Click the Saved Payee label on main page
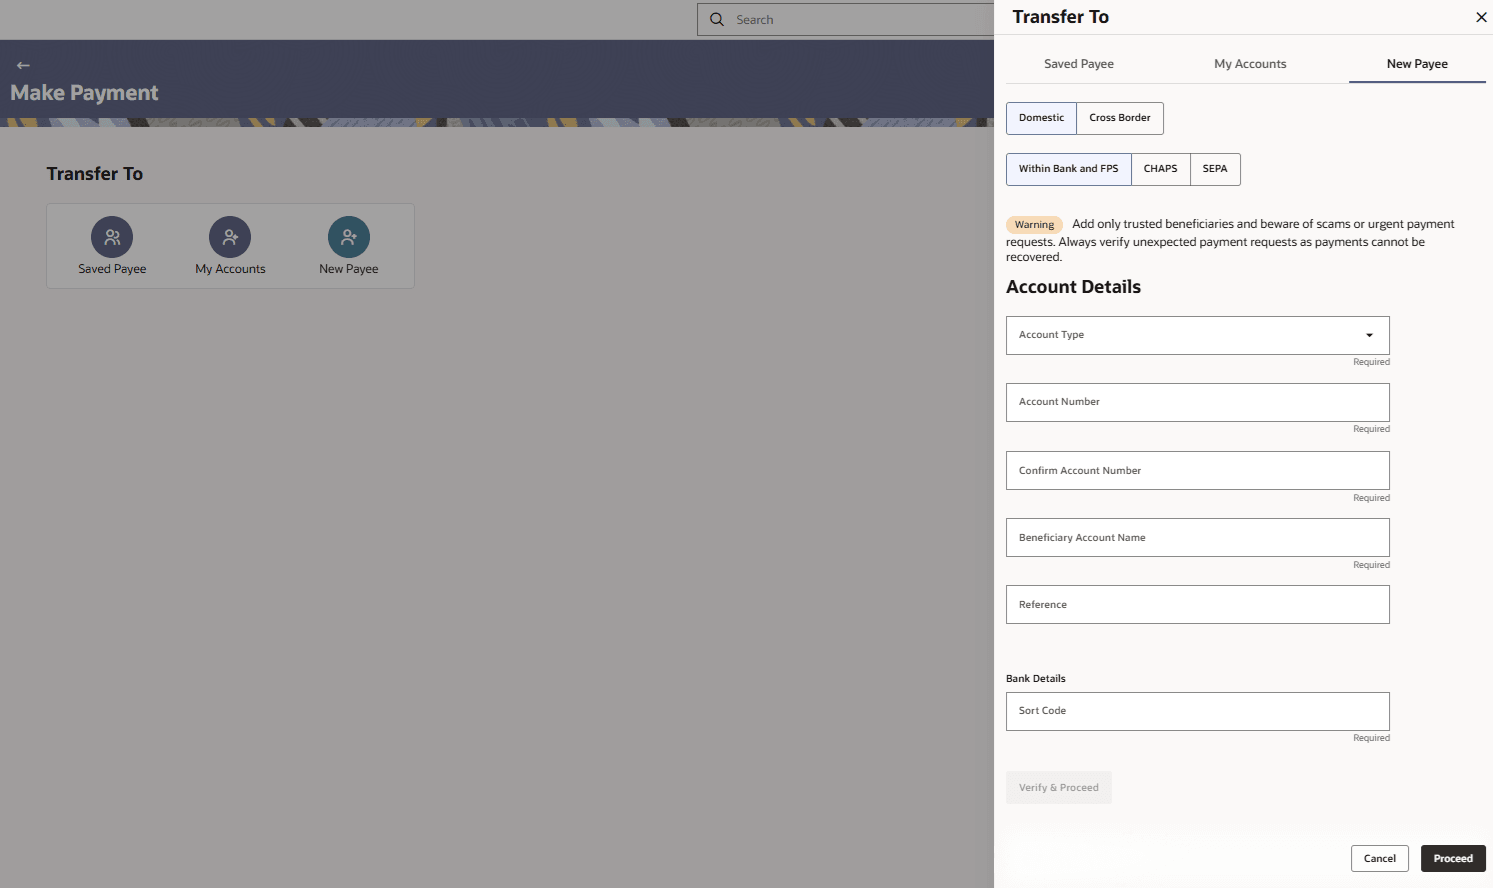The width and height of the screenshot is (1493, 888). [x=112, y=269]
